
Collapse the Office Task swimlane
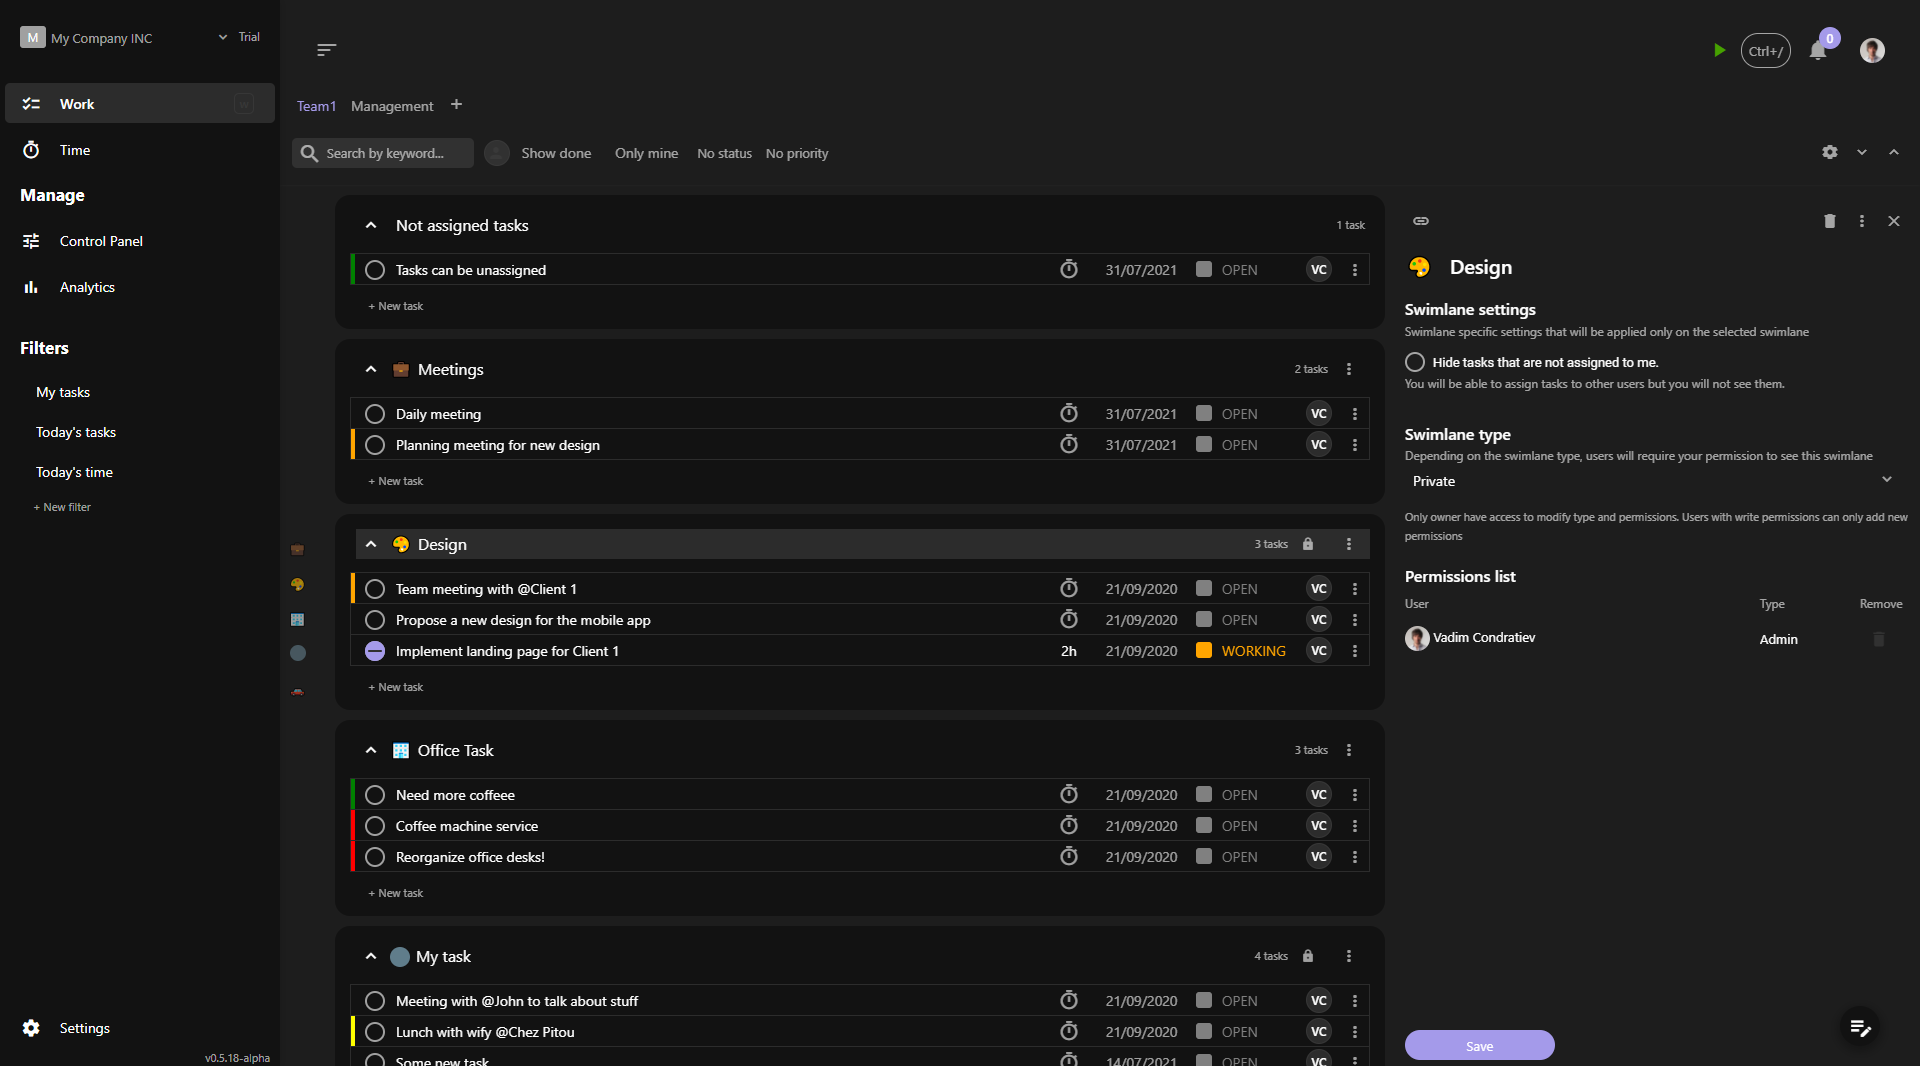[371, 750]
